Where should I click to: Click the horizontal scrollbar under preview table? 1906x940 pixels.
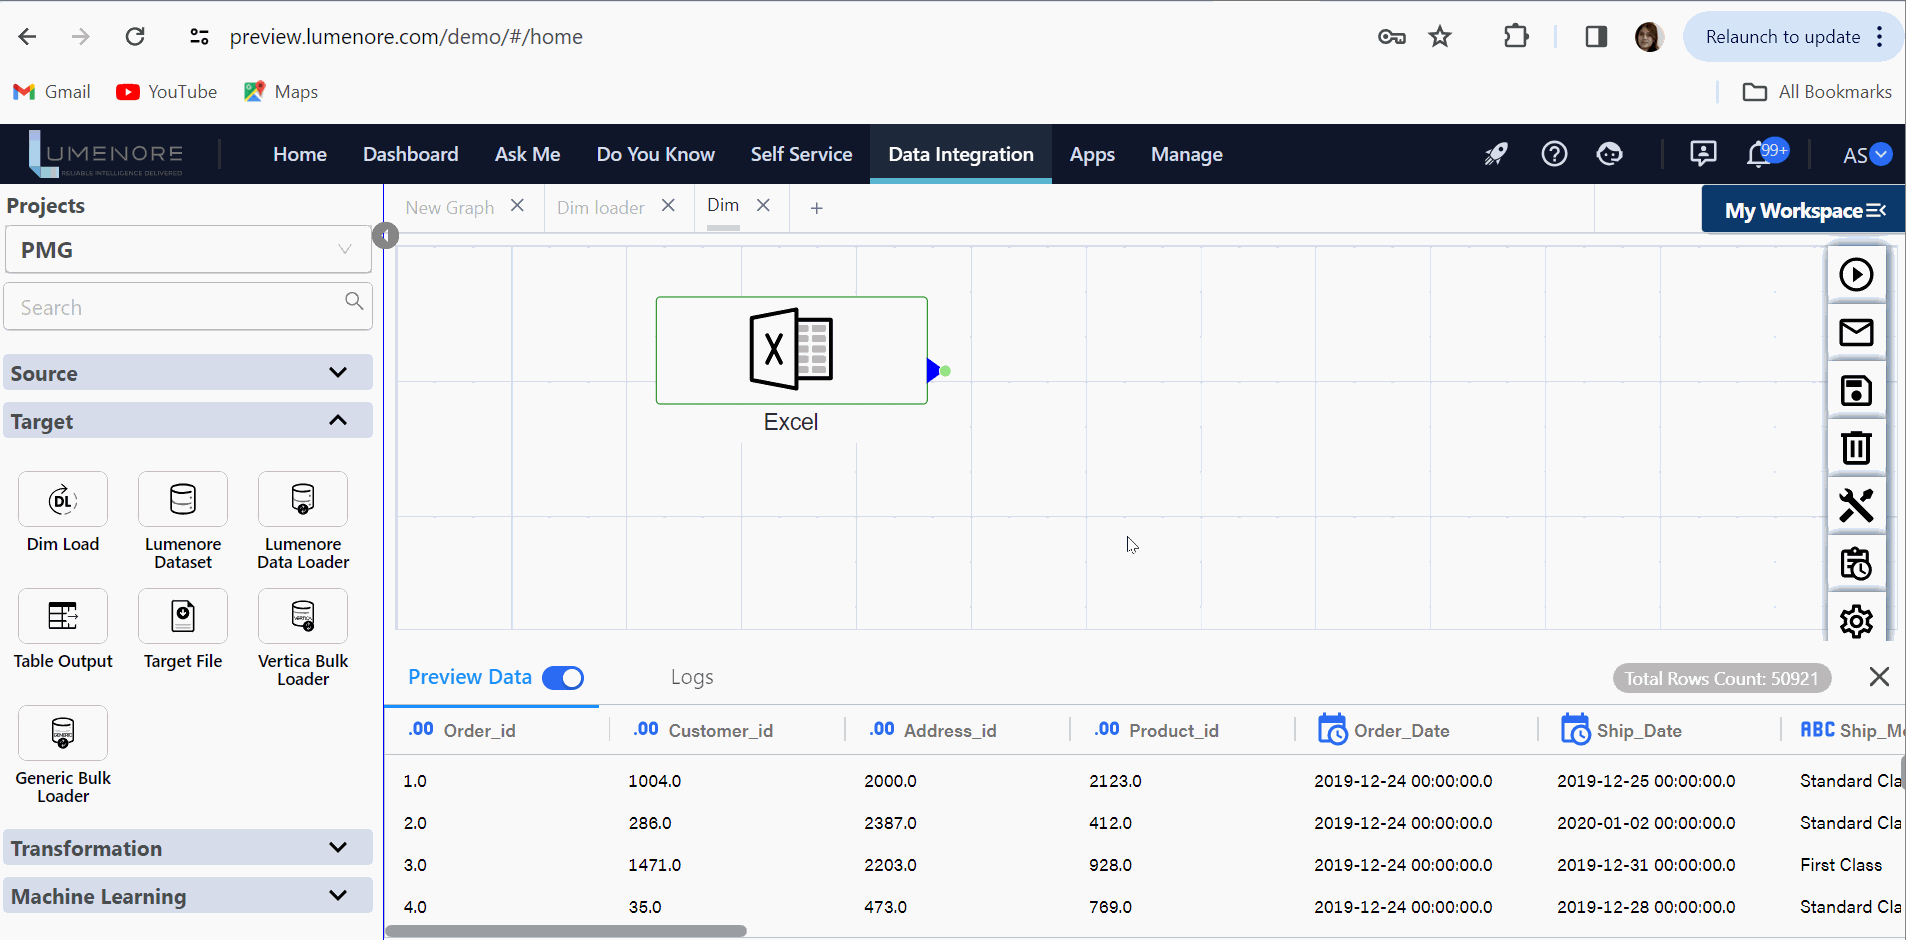coord(566,931)
